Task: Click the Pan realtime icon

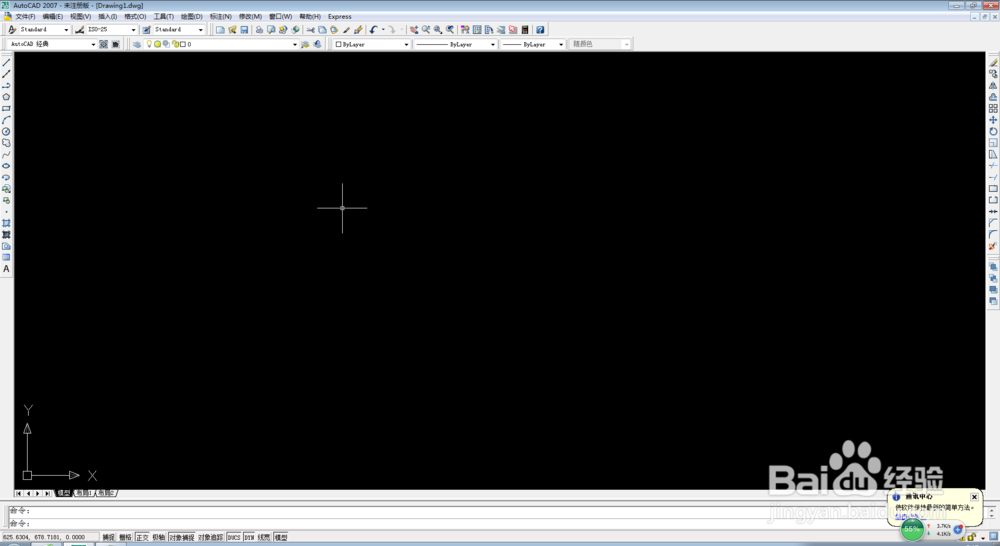Action: pyautogui.click(x=414, y=30)
